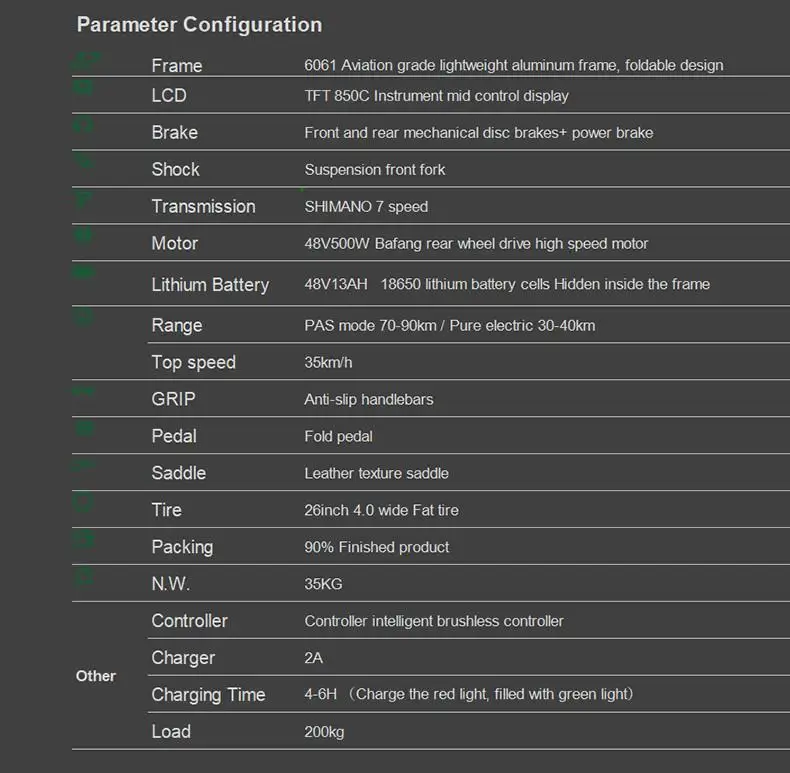
Task: Click the Controller label
Action: pyautogui.click(x=189, y=621)
